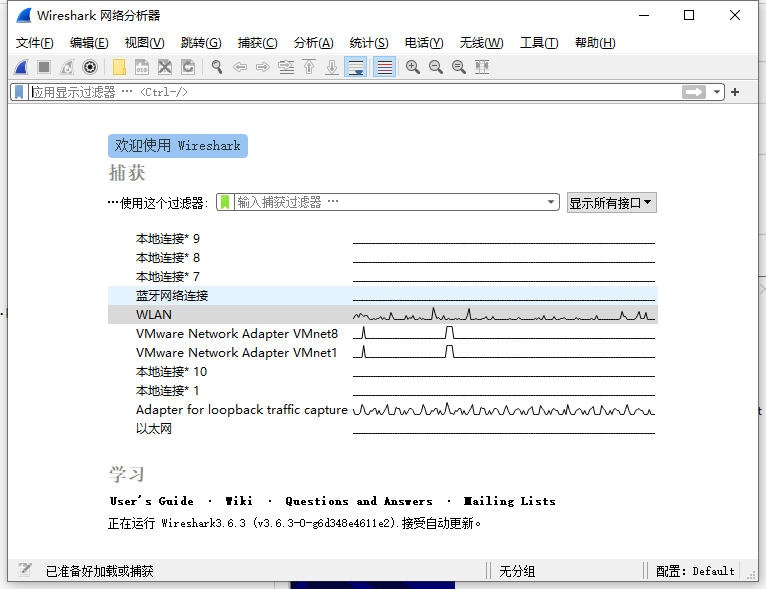The height and width of the screenshot is (589, 766).
Task: Open the User's Guide link
Action: [x=151, y=501]
